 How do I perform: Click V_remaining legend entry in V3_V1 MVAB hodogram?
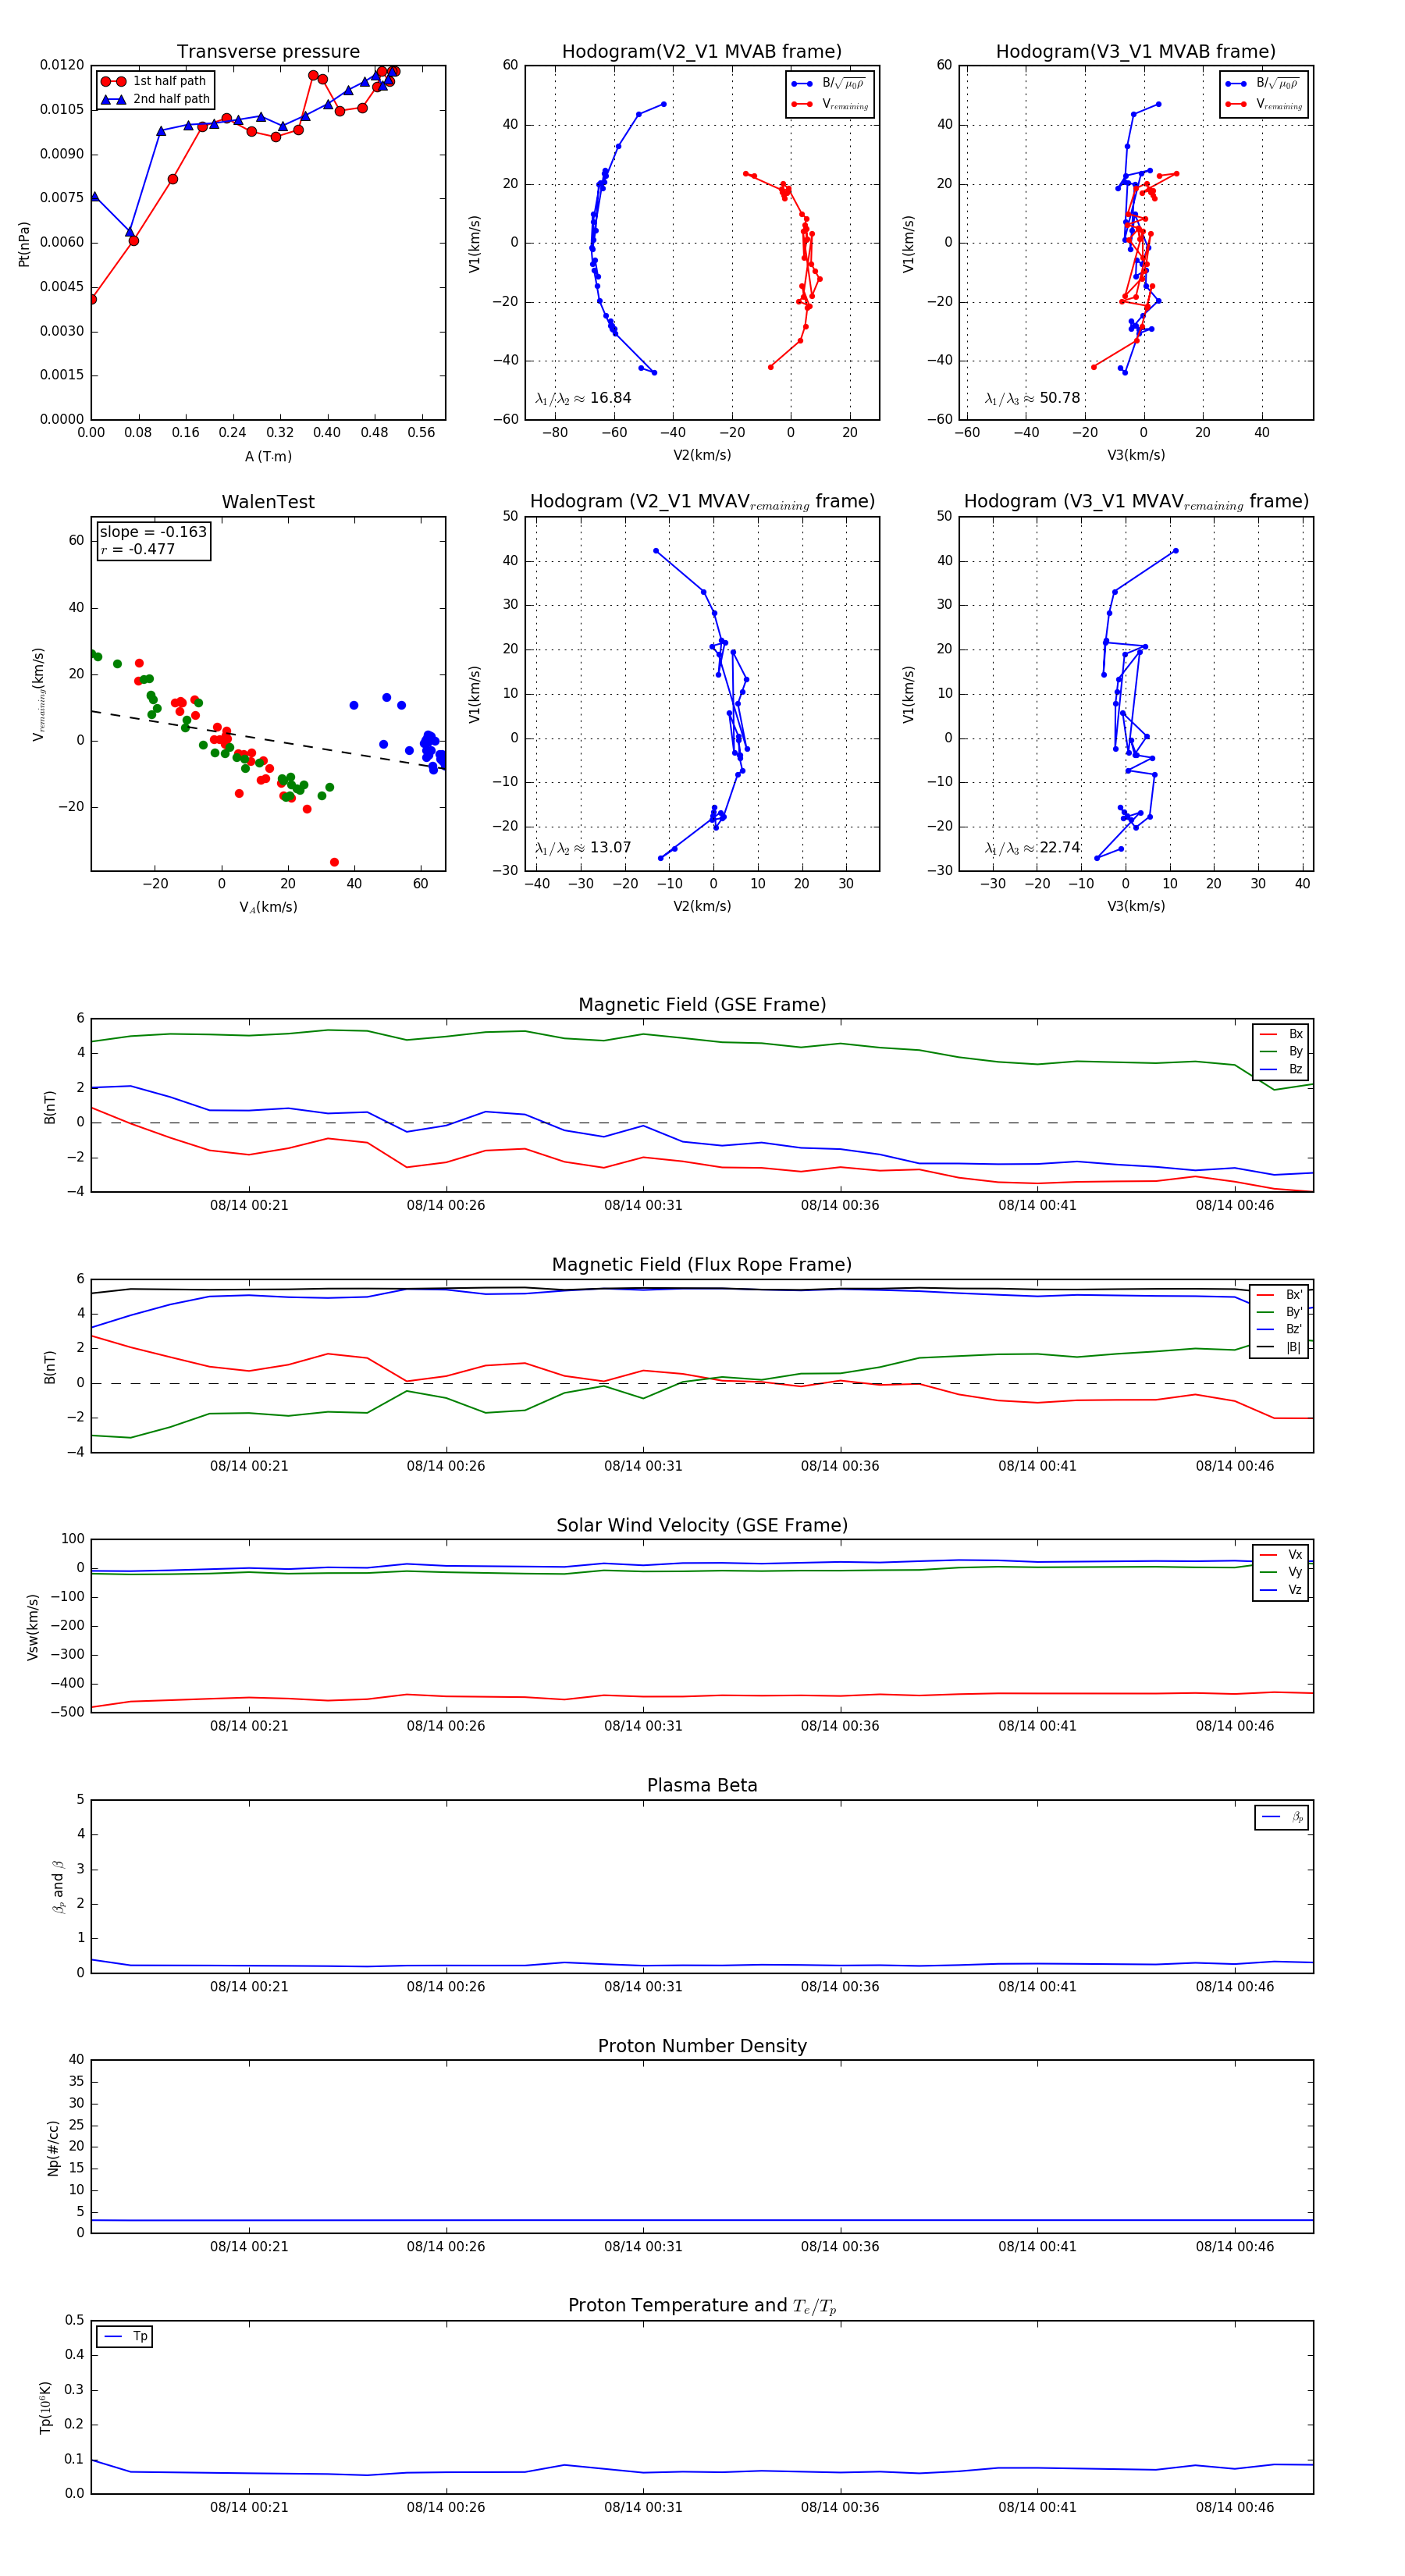click(1264, 104)
